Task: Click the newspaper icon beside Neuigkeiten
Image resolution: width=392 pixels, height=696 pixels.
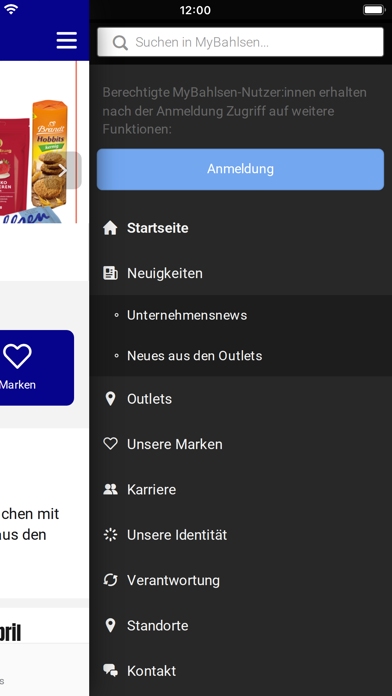Action: tap(110, 273)
